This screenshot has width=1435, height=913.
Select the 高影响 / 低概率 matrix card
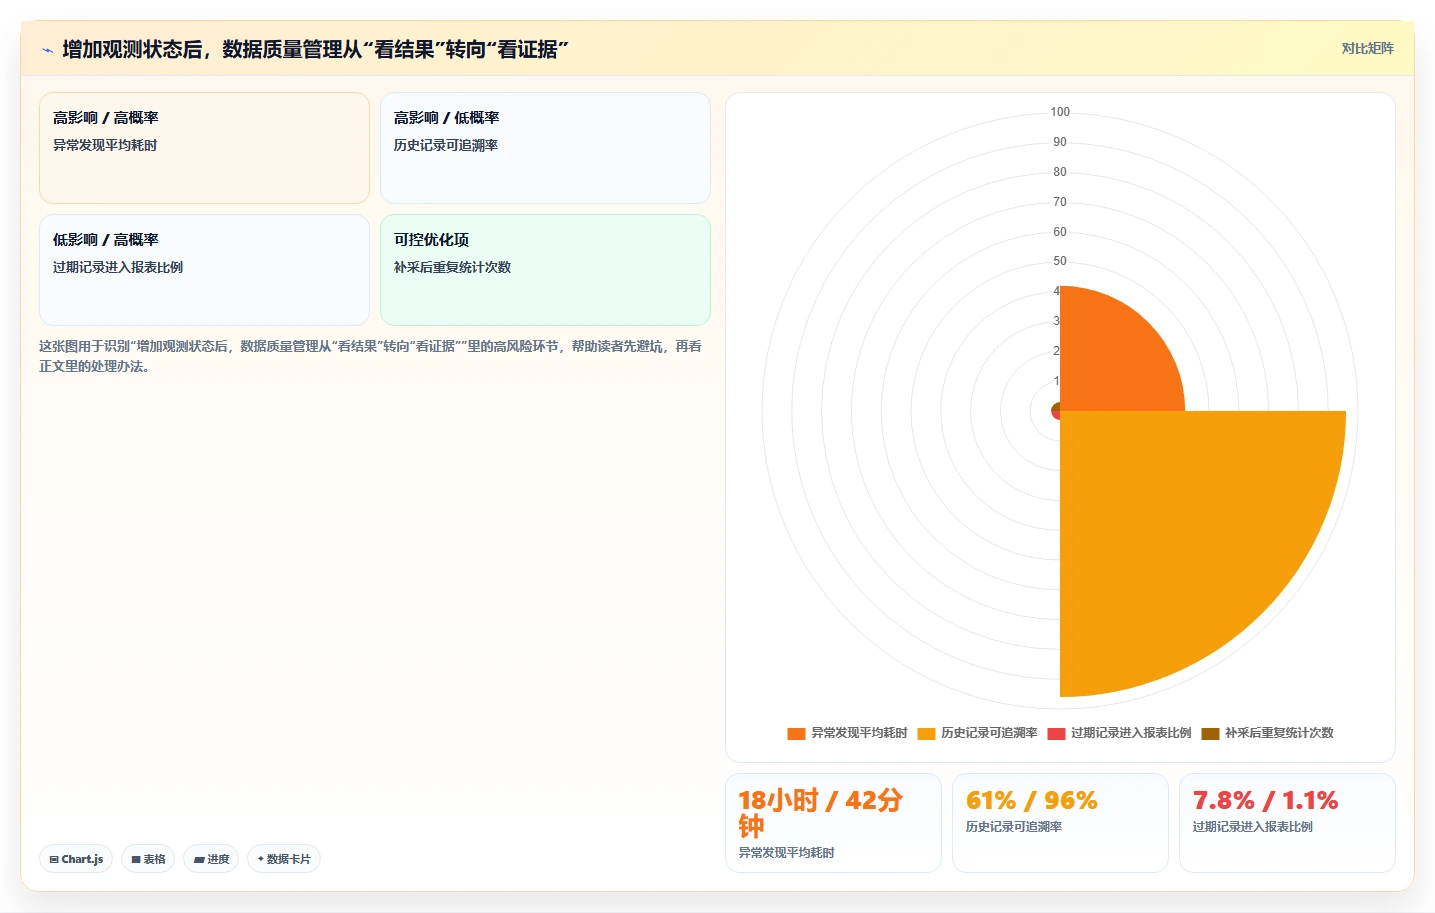click(x=545, y=148)
